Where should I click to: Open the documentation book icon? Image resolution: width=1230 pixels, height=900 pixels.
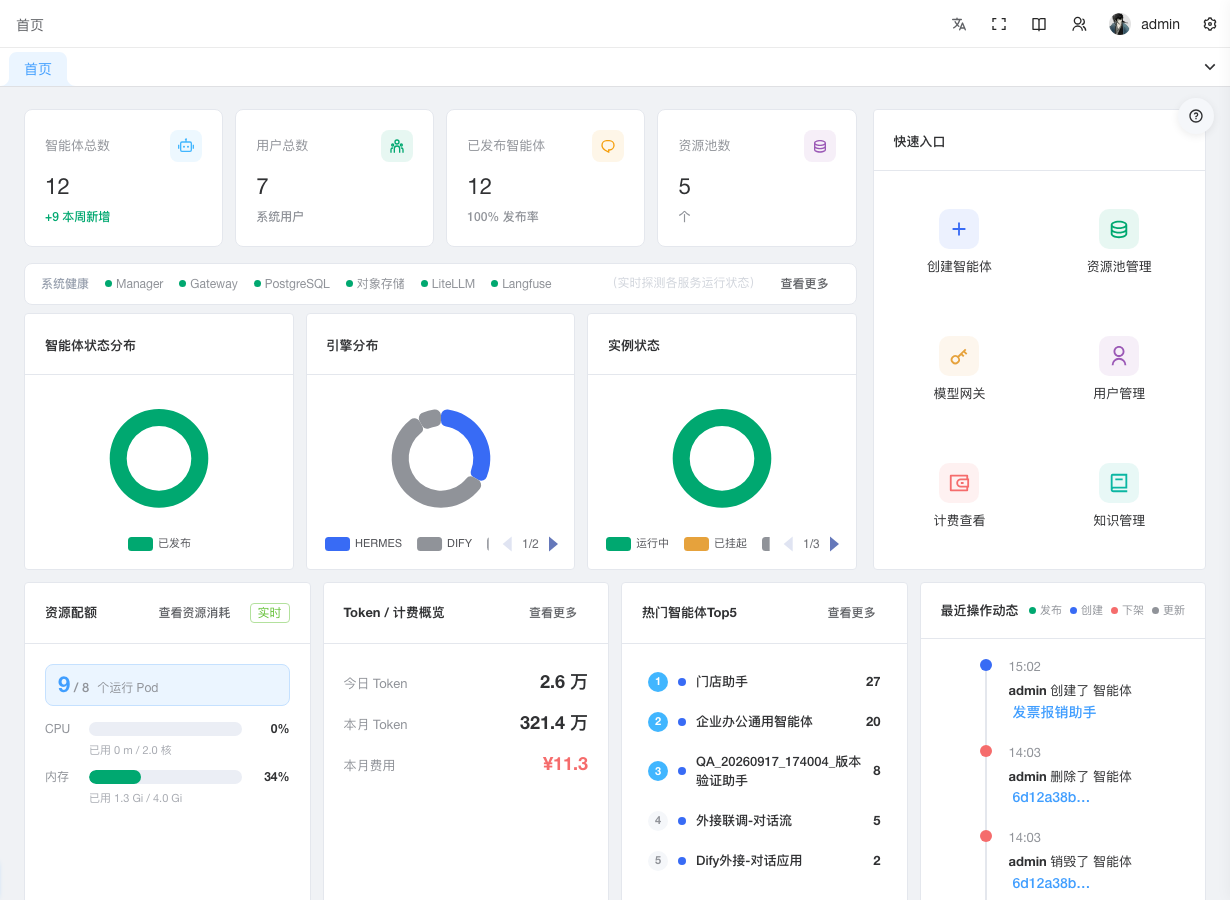1039,24
